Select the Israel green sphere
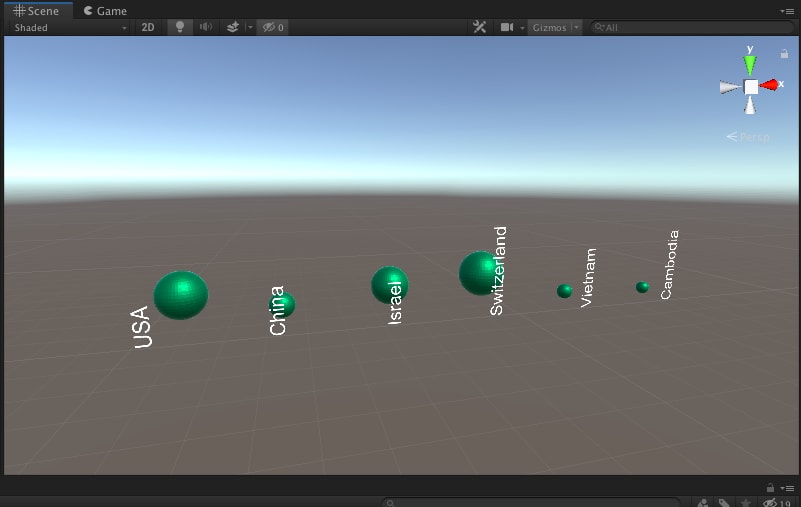This screenshot has width=801, height=507. click(390, 285)
